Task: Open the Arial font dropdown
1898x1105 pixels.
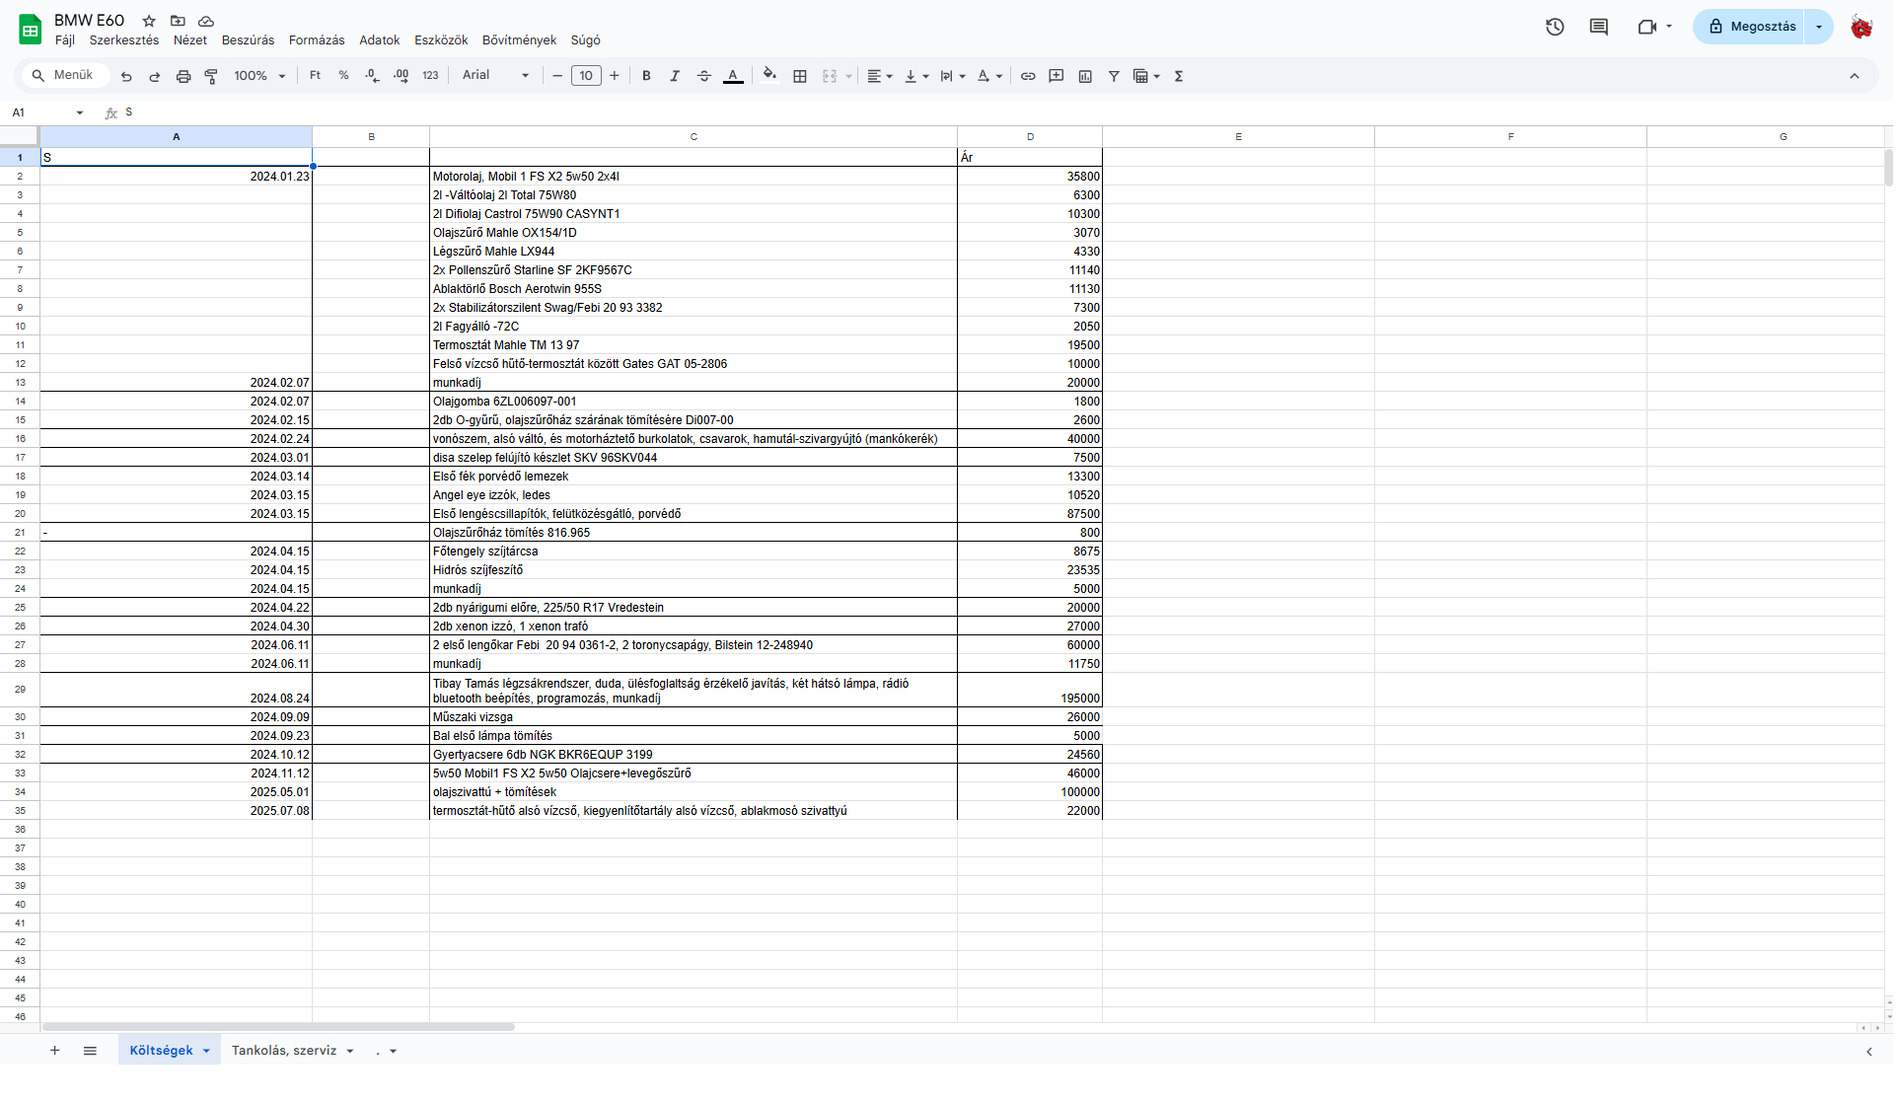Action: [495, 76]
